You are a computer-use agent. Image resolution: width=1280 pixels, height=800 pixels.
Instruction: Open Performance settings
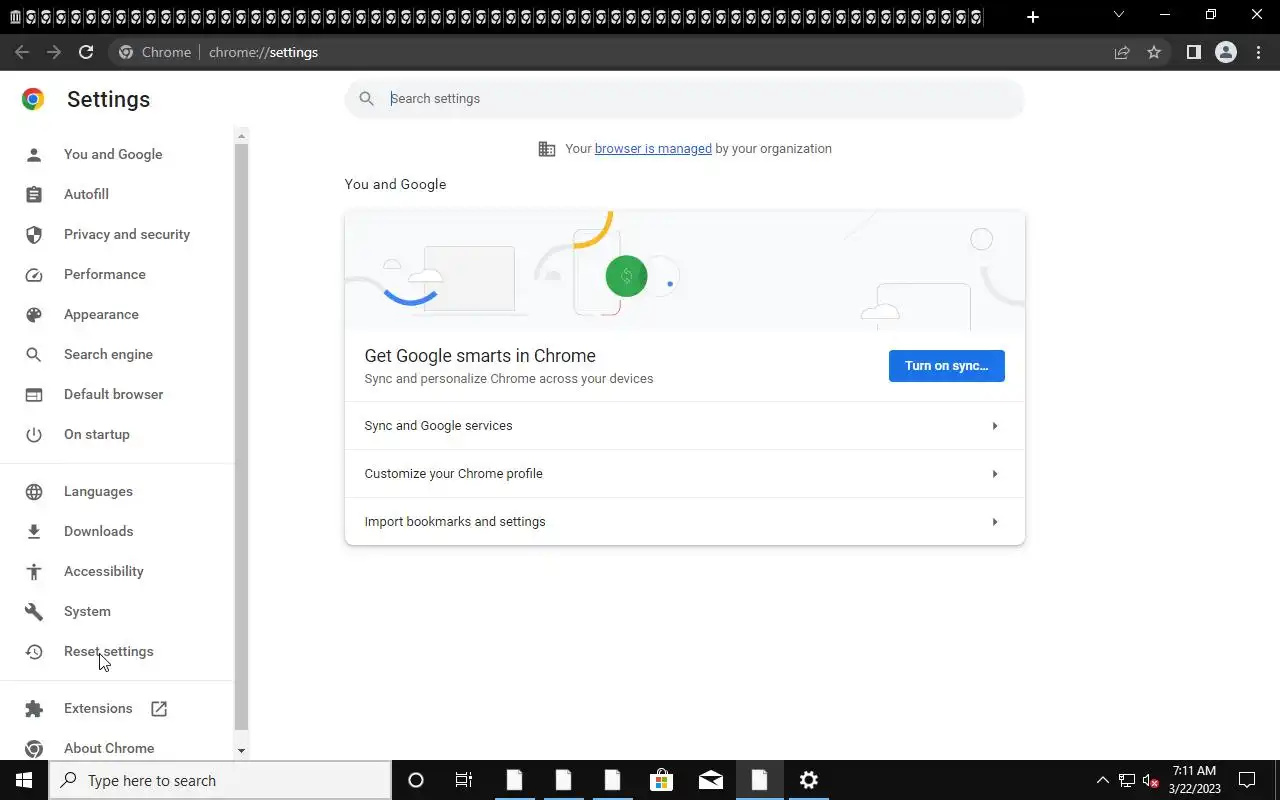(x=105, y=274)
